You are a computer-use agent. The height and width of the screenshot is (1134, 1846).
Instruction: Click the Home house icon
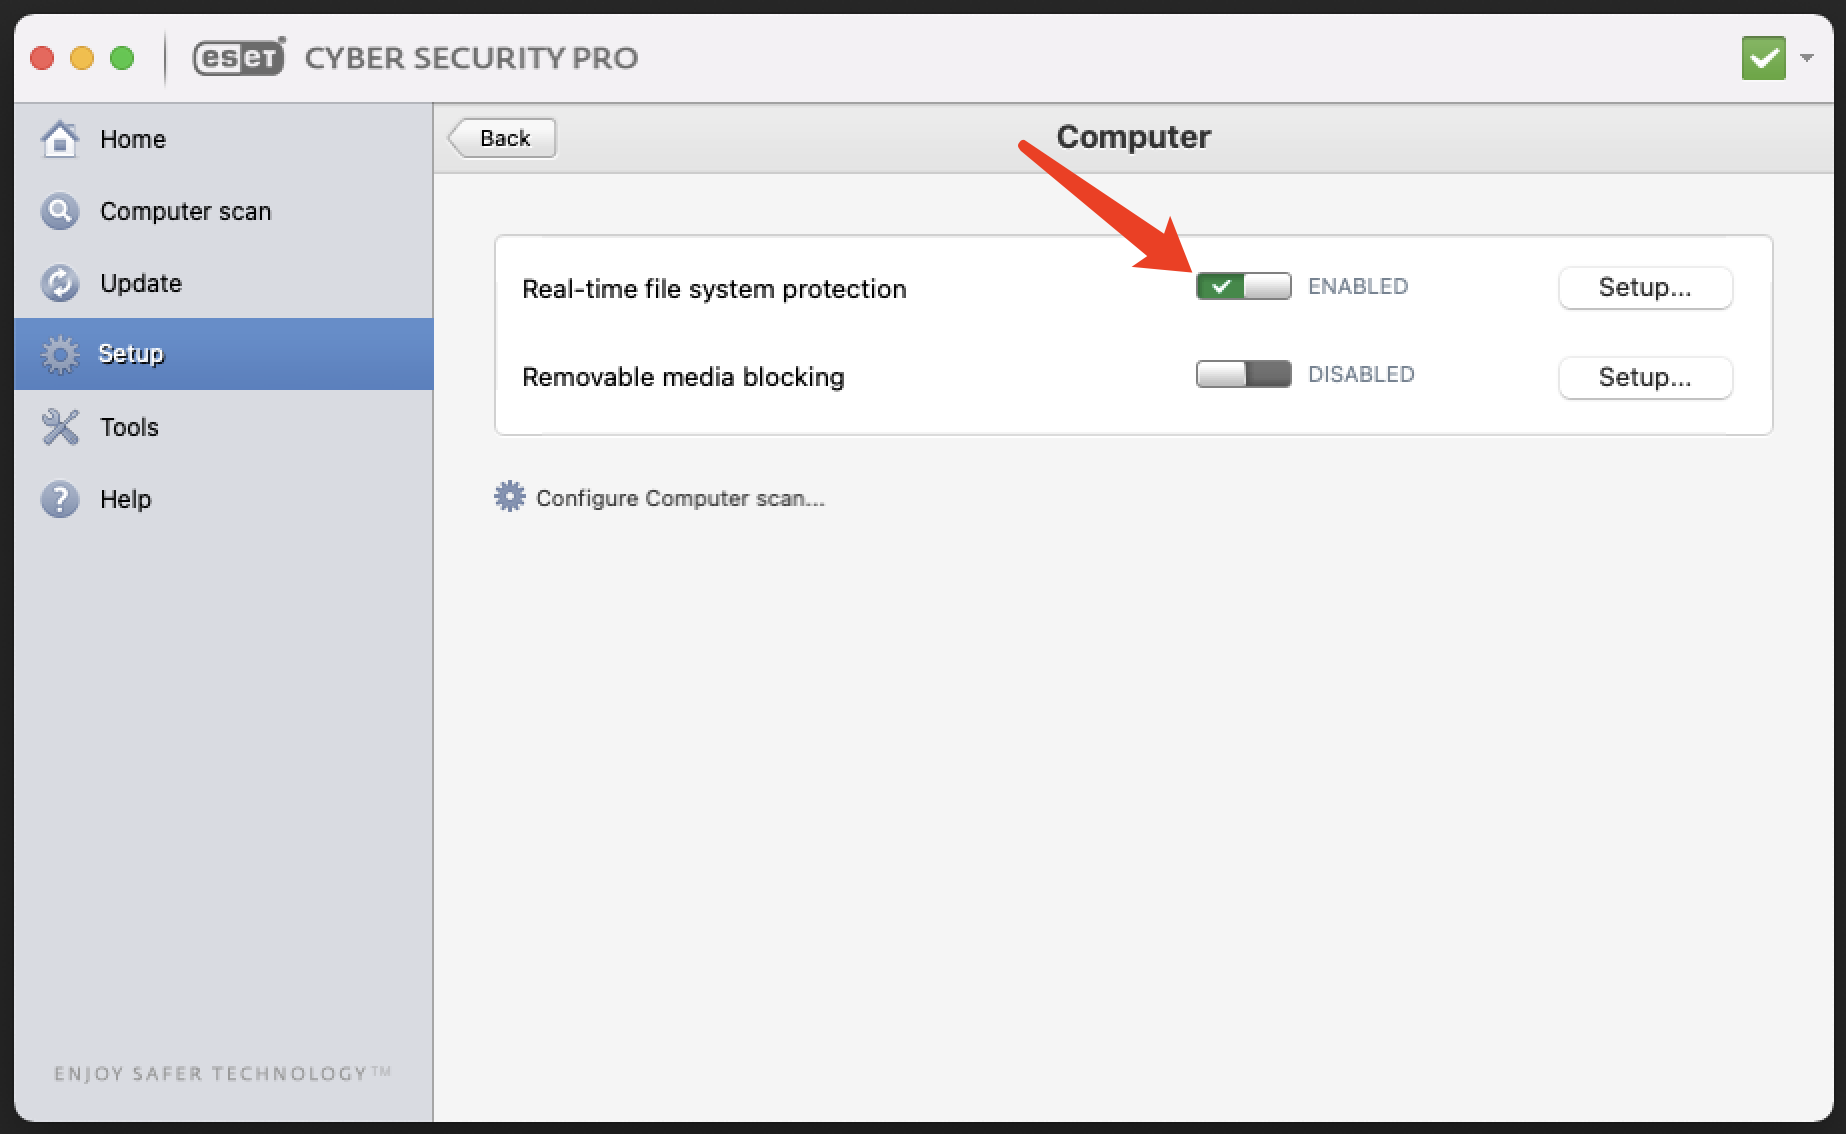click(60, 139)
